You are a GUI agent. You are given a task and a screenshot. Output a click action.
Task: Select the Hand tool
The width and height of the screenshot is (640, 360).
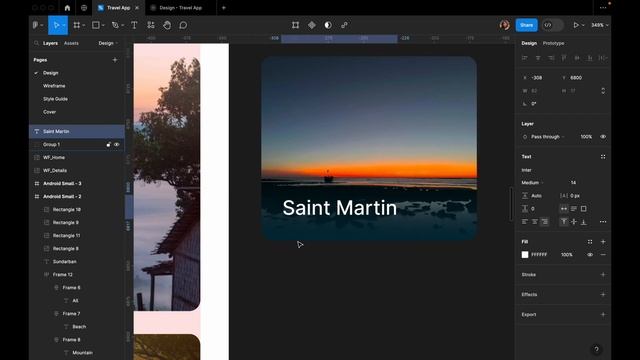167,25
